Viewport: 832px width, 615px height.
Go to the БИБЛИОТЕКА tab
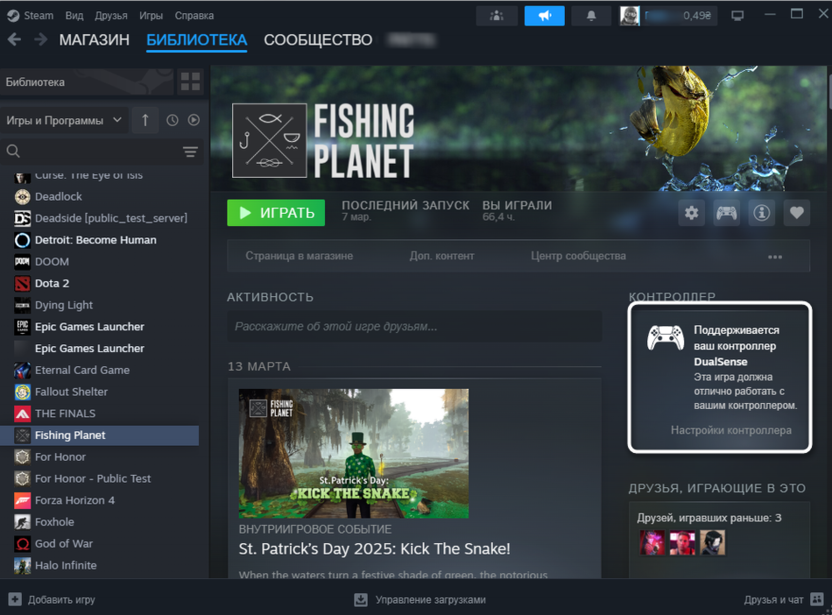point(197,40)
